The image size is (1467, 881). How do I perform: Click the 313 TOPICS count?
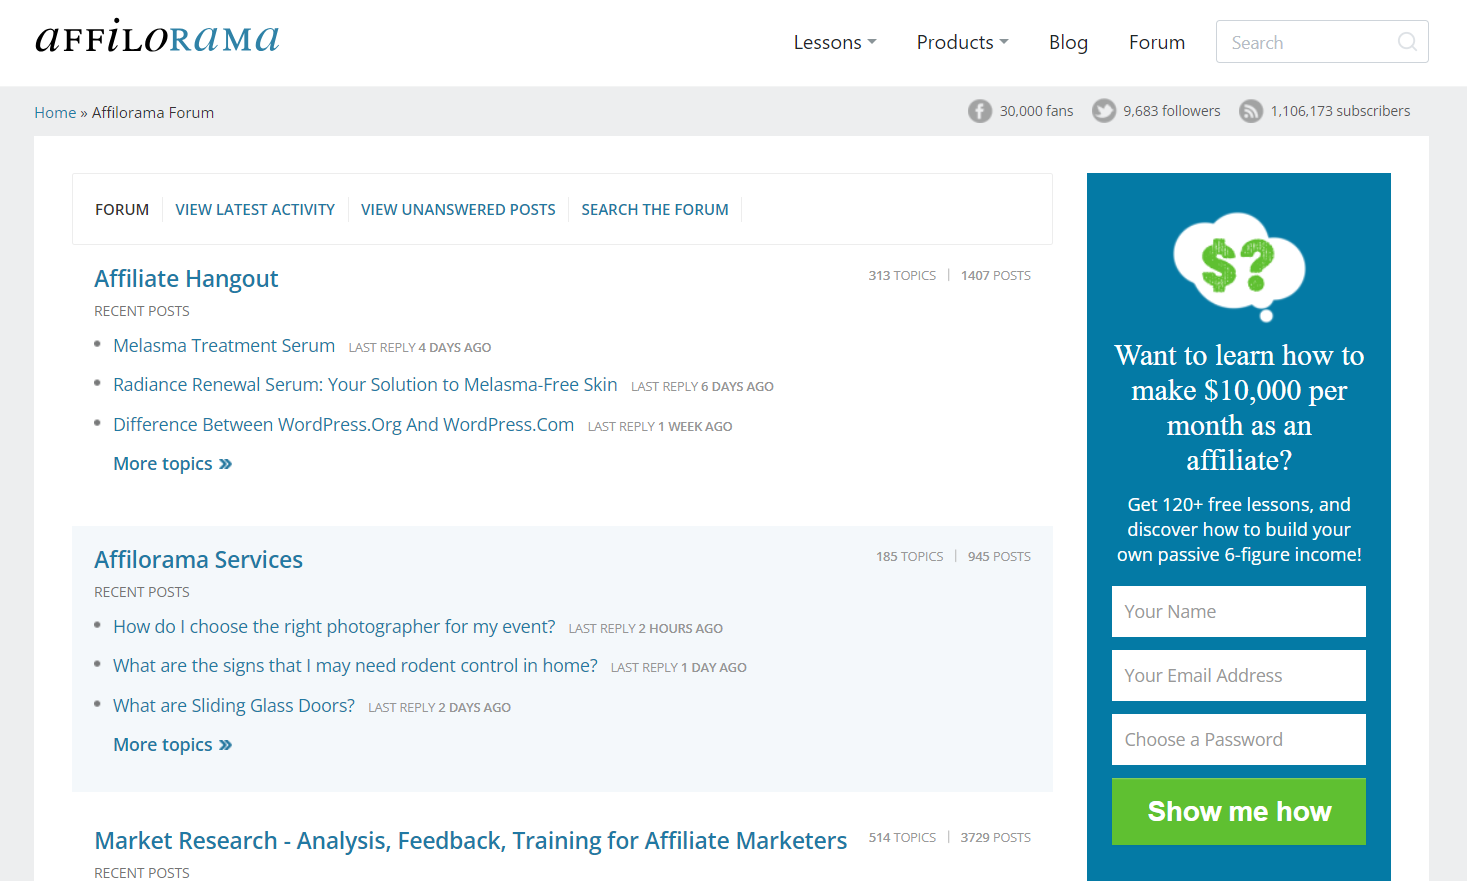click(902, 275)
